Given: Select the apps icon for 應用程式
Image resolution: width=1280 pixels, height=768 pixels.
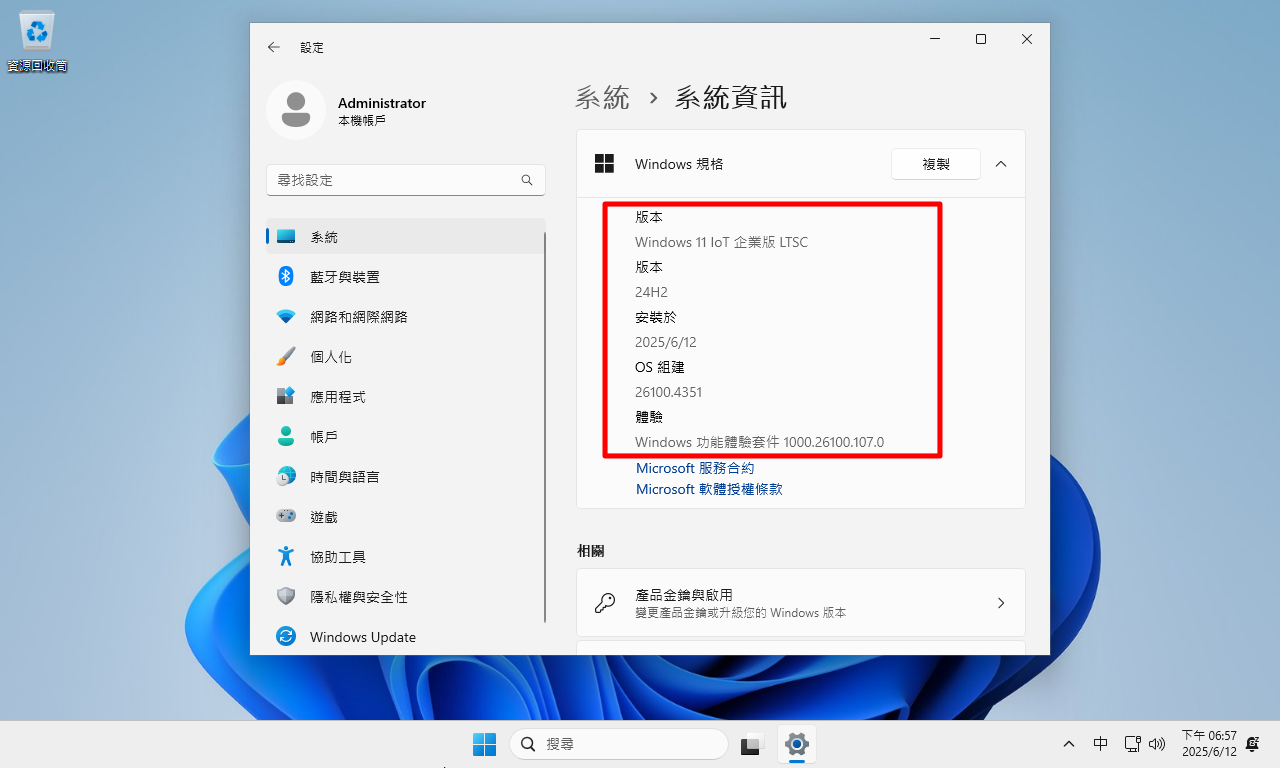Looking at the screenshot, I should 286,397.
